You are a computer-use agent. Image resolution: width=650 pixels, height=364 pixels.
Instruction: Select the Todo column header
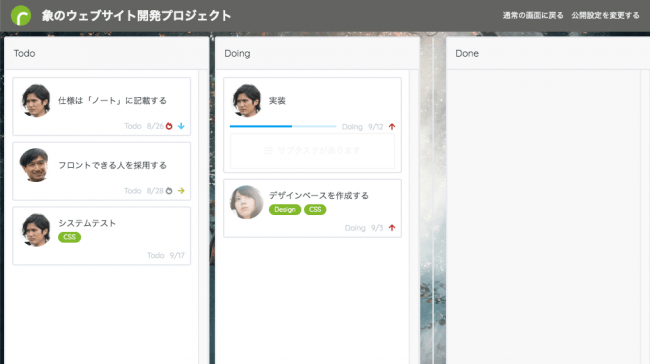107,53
